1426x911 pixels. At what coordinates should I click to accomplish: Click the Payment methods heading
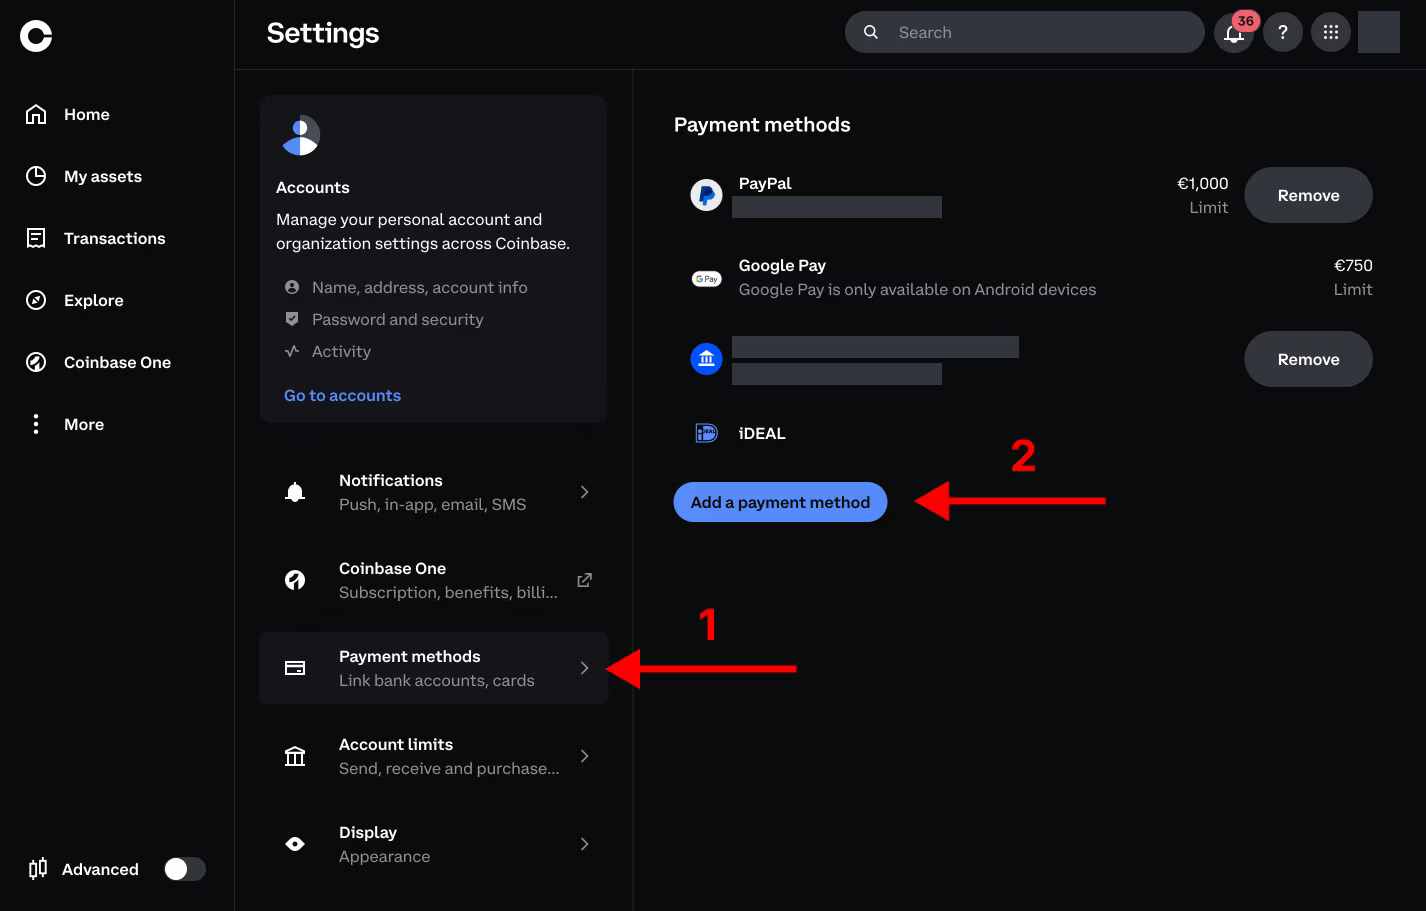(762, 124)
